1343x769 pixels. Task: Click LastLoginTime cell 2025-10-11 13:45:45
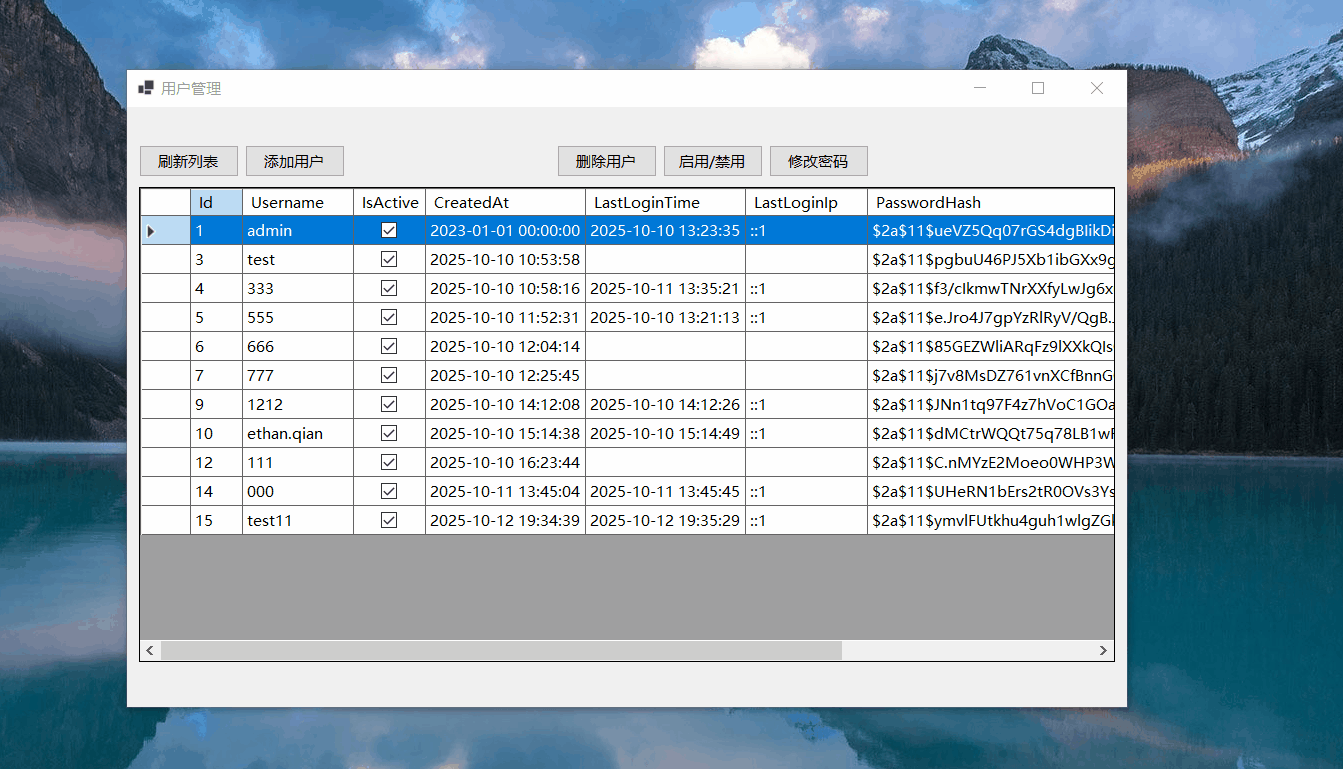pos(665,491)
